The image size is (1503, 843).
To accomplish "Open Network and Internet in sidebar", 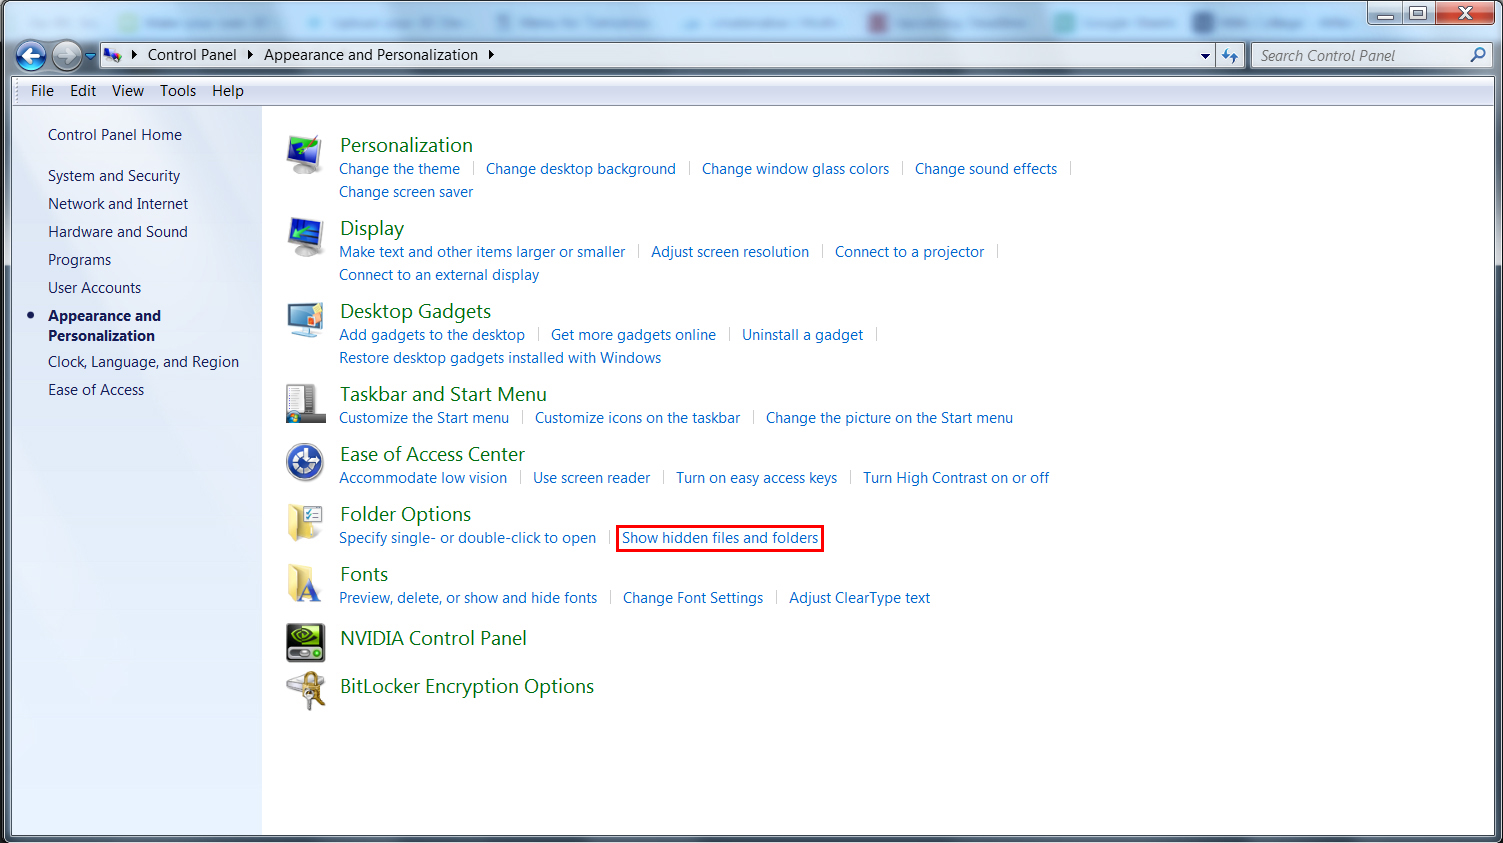I will click(118, 204).
